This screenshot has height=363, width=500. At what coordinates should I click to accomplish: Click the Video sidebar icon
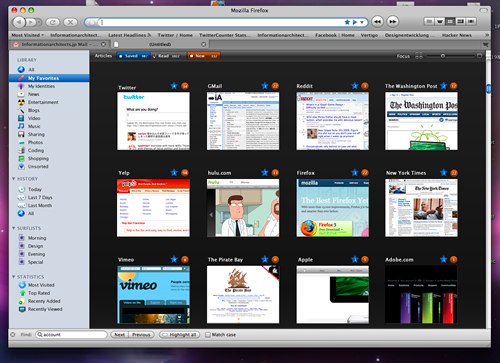point(21,118)
